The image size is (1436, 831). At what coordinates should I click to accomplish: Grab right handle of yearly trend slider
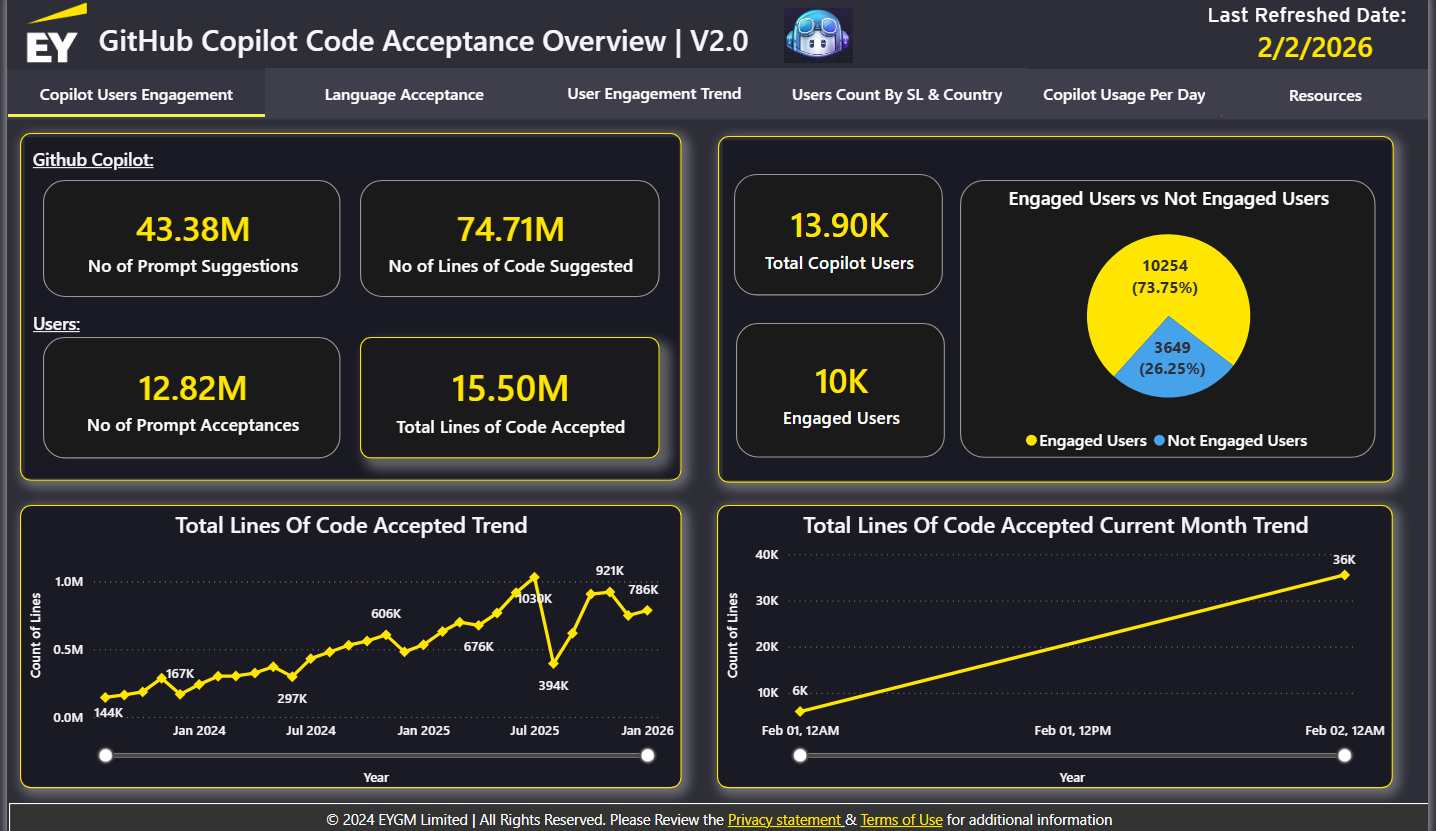(x=647, y=755)
